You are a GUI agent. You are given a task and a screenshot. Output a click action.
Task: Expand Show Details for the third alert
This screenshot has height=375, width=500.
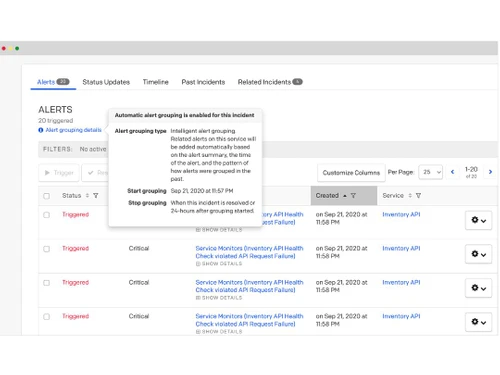[219, 298]
